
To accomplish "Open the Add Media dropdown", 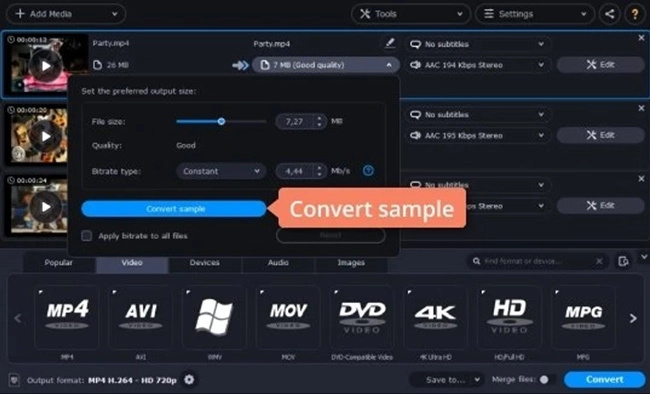I will tap(66, 14).
